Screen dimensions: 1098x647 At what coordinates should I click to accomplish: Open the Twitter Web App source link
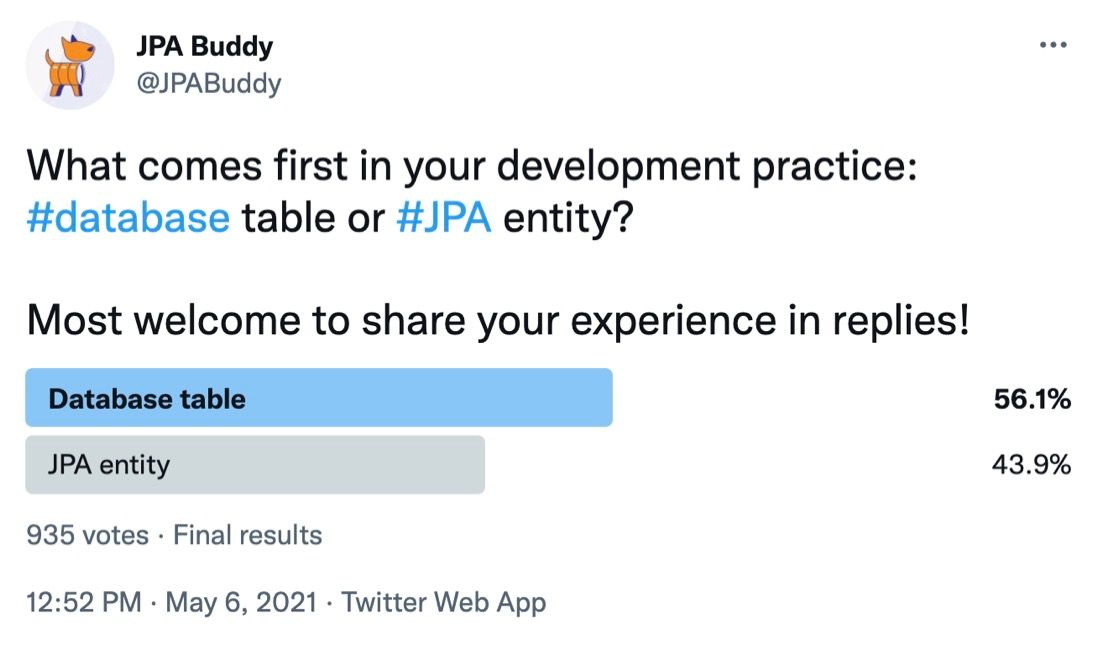444,602
